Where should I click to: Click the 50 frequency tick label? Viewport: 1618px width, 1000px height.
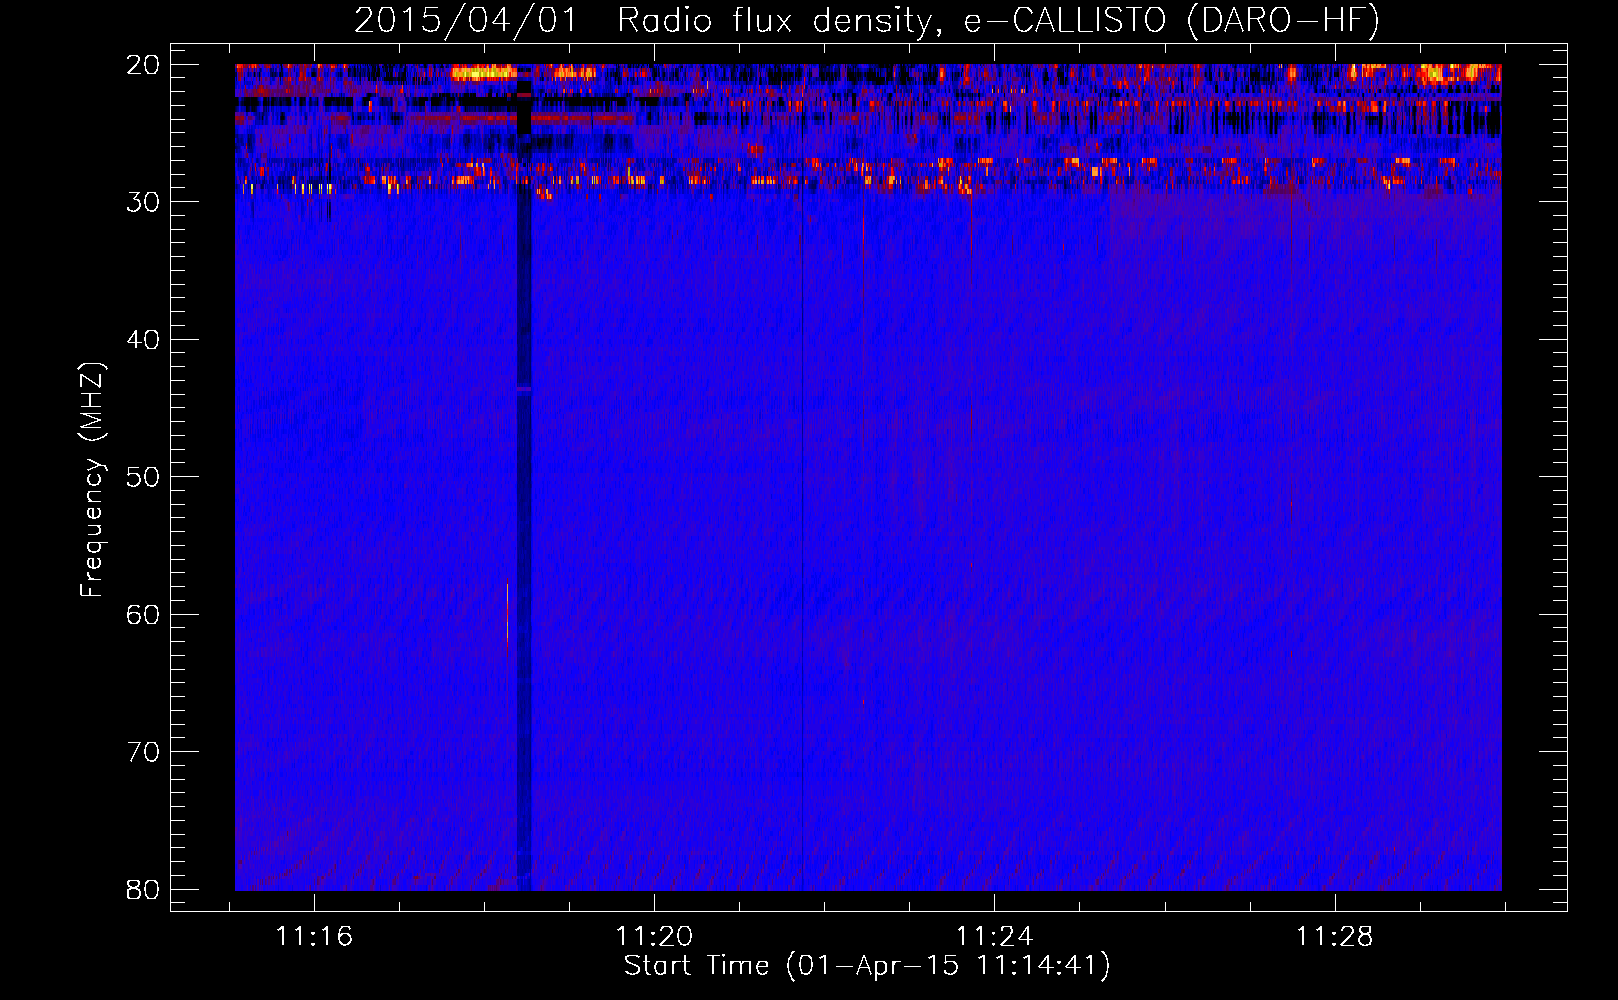coord(144,478)
